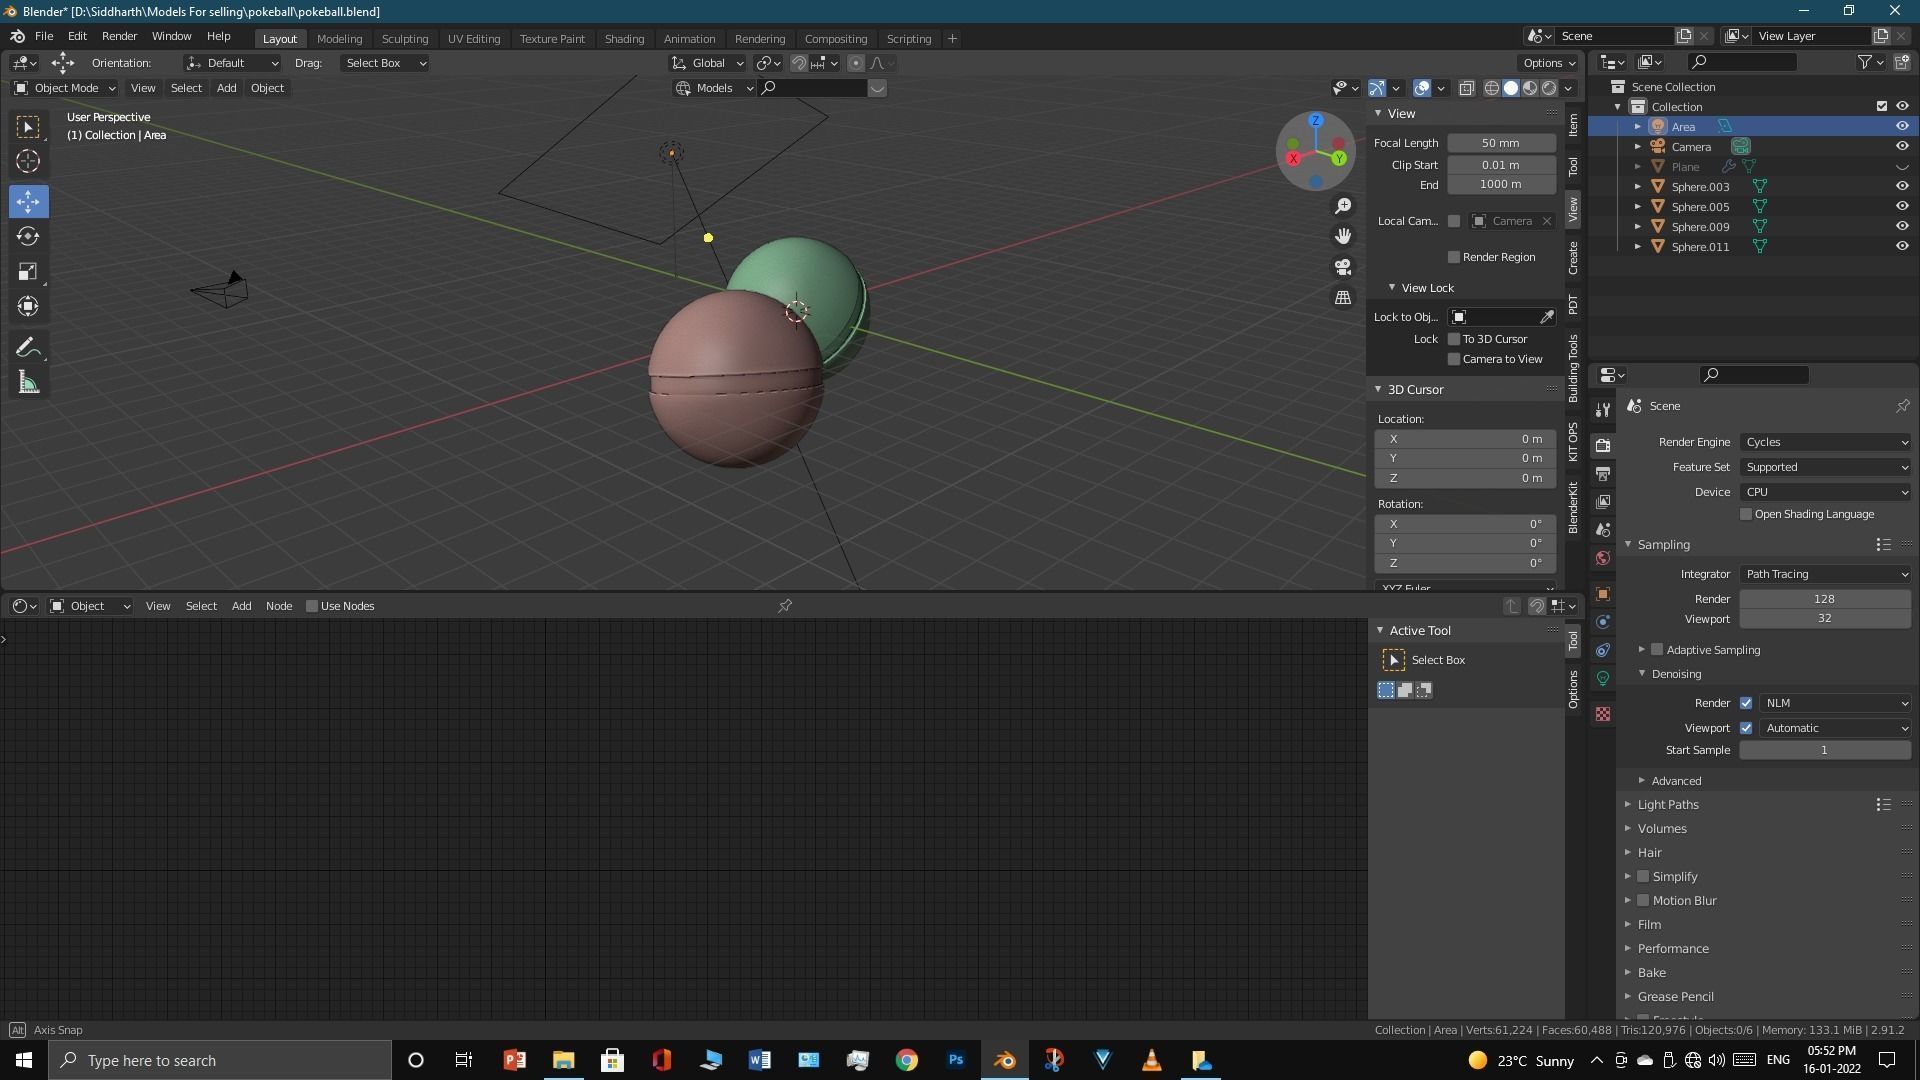
Task: Uncheck Viewport denoising checkbox
Action: 1746,728
